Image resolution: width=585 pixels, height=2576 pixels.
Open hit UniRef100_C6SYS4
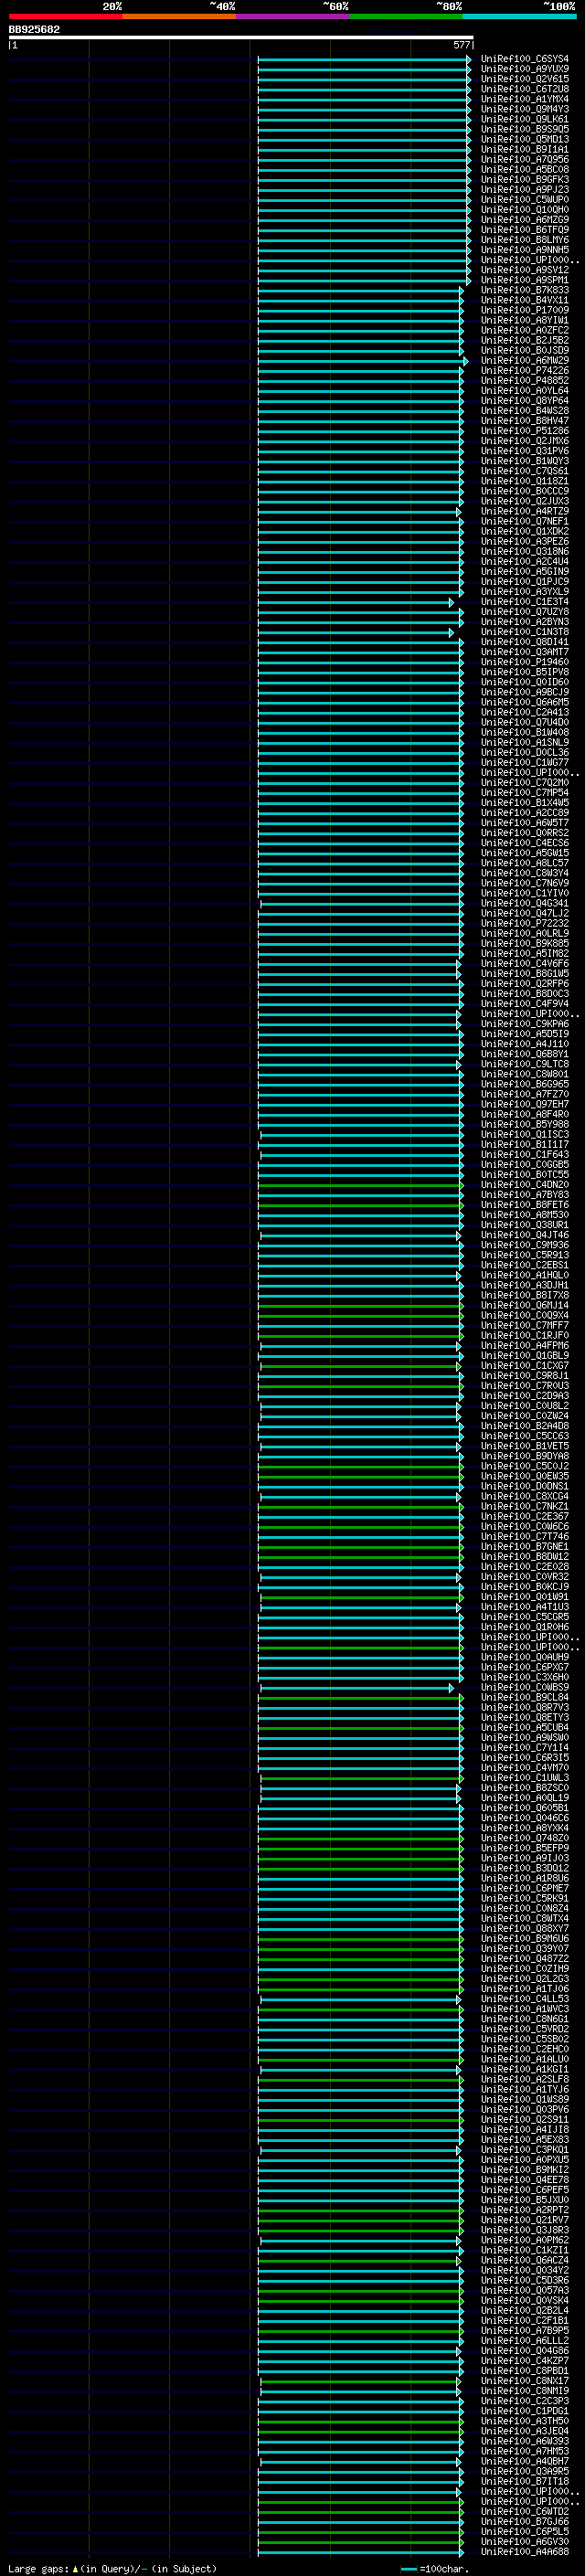pos(524,60)
